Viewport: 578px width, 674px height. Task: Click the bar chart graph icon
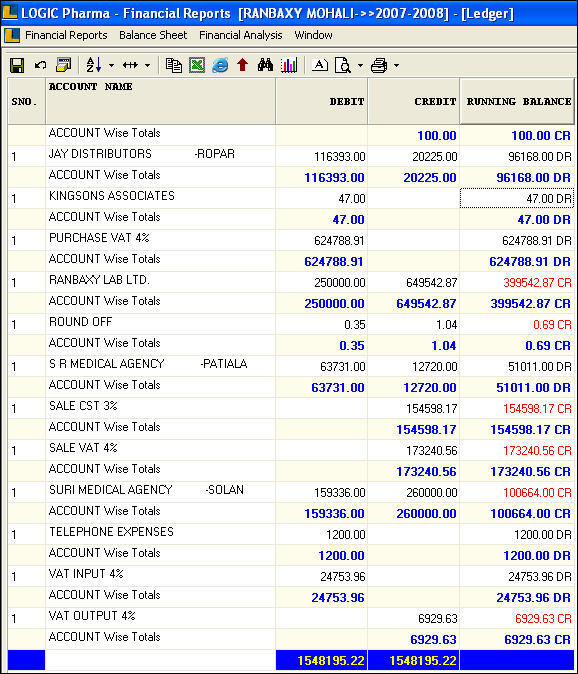289,65
